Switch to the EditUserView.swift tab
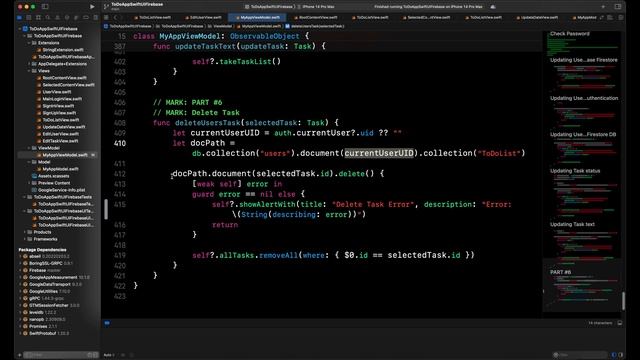 coord(203,18)
